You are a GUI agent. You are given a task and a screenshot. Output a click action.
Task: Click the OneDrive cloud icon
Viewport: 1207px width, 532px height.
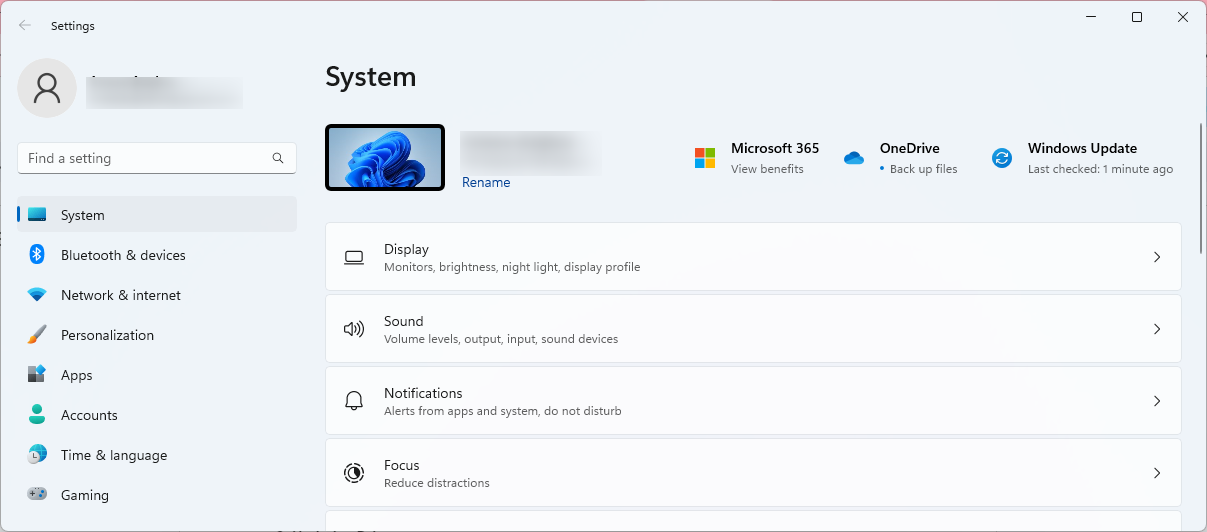pyautogui.click(x=854, y=158)
